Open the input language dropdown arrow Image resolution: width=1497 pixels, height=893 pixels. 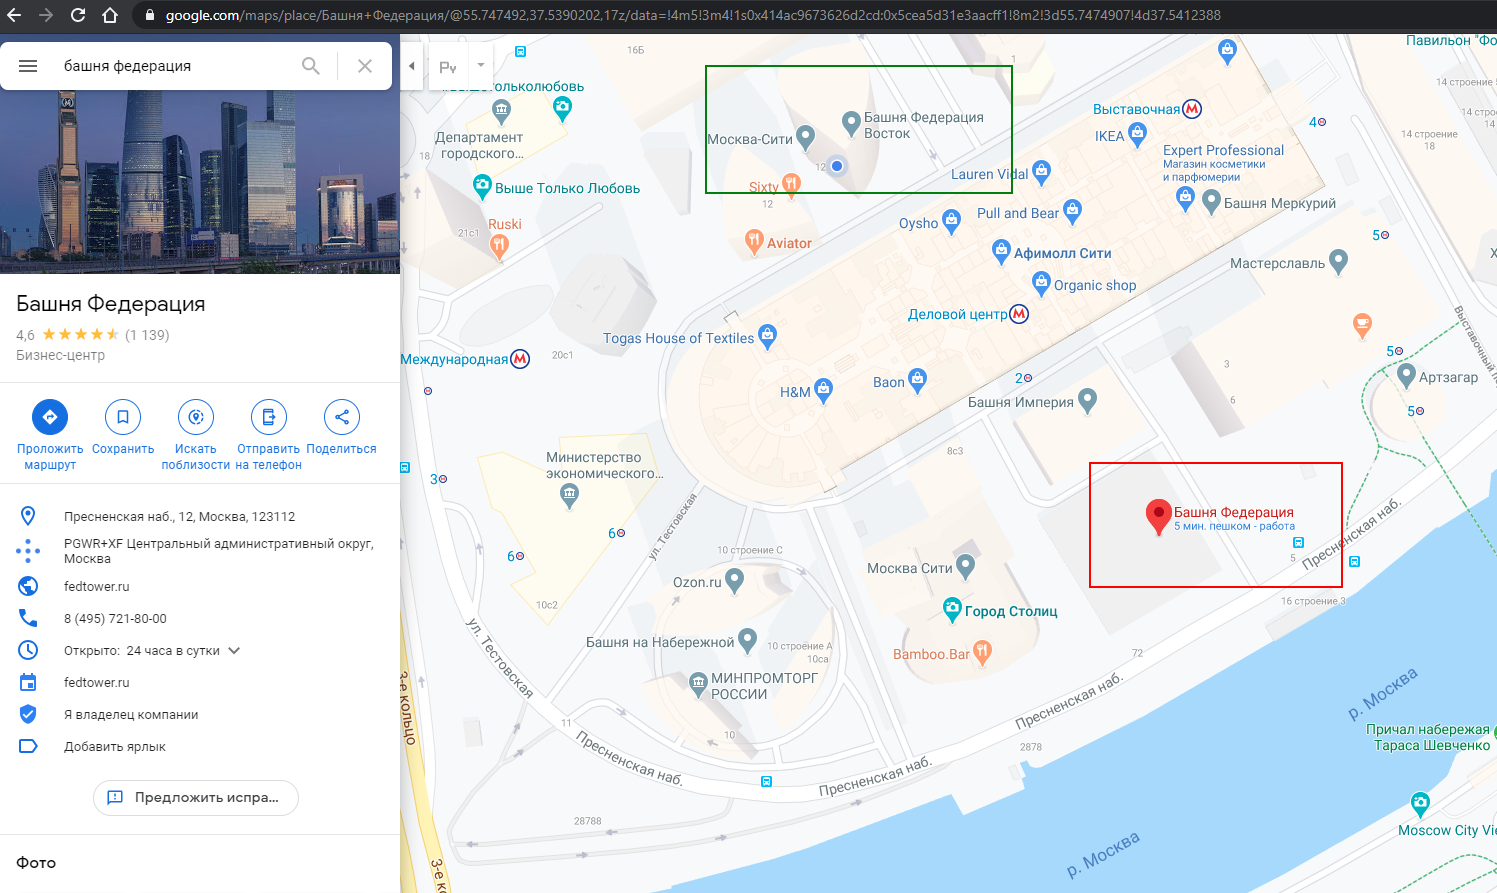(x=481, y=66)
